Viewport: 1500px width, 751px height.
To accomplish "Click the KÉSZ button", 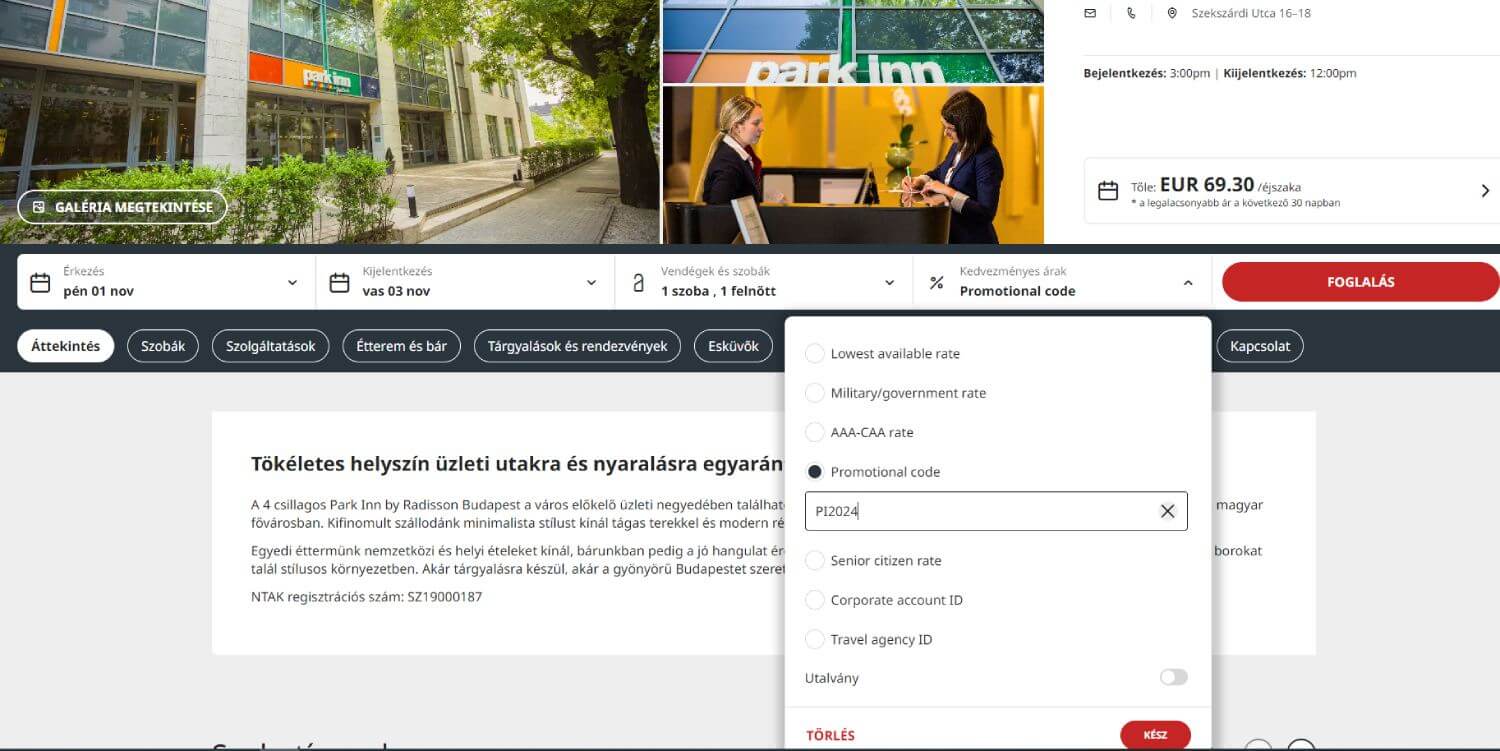I will pos(1155,735).
